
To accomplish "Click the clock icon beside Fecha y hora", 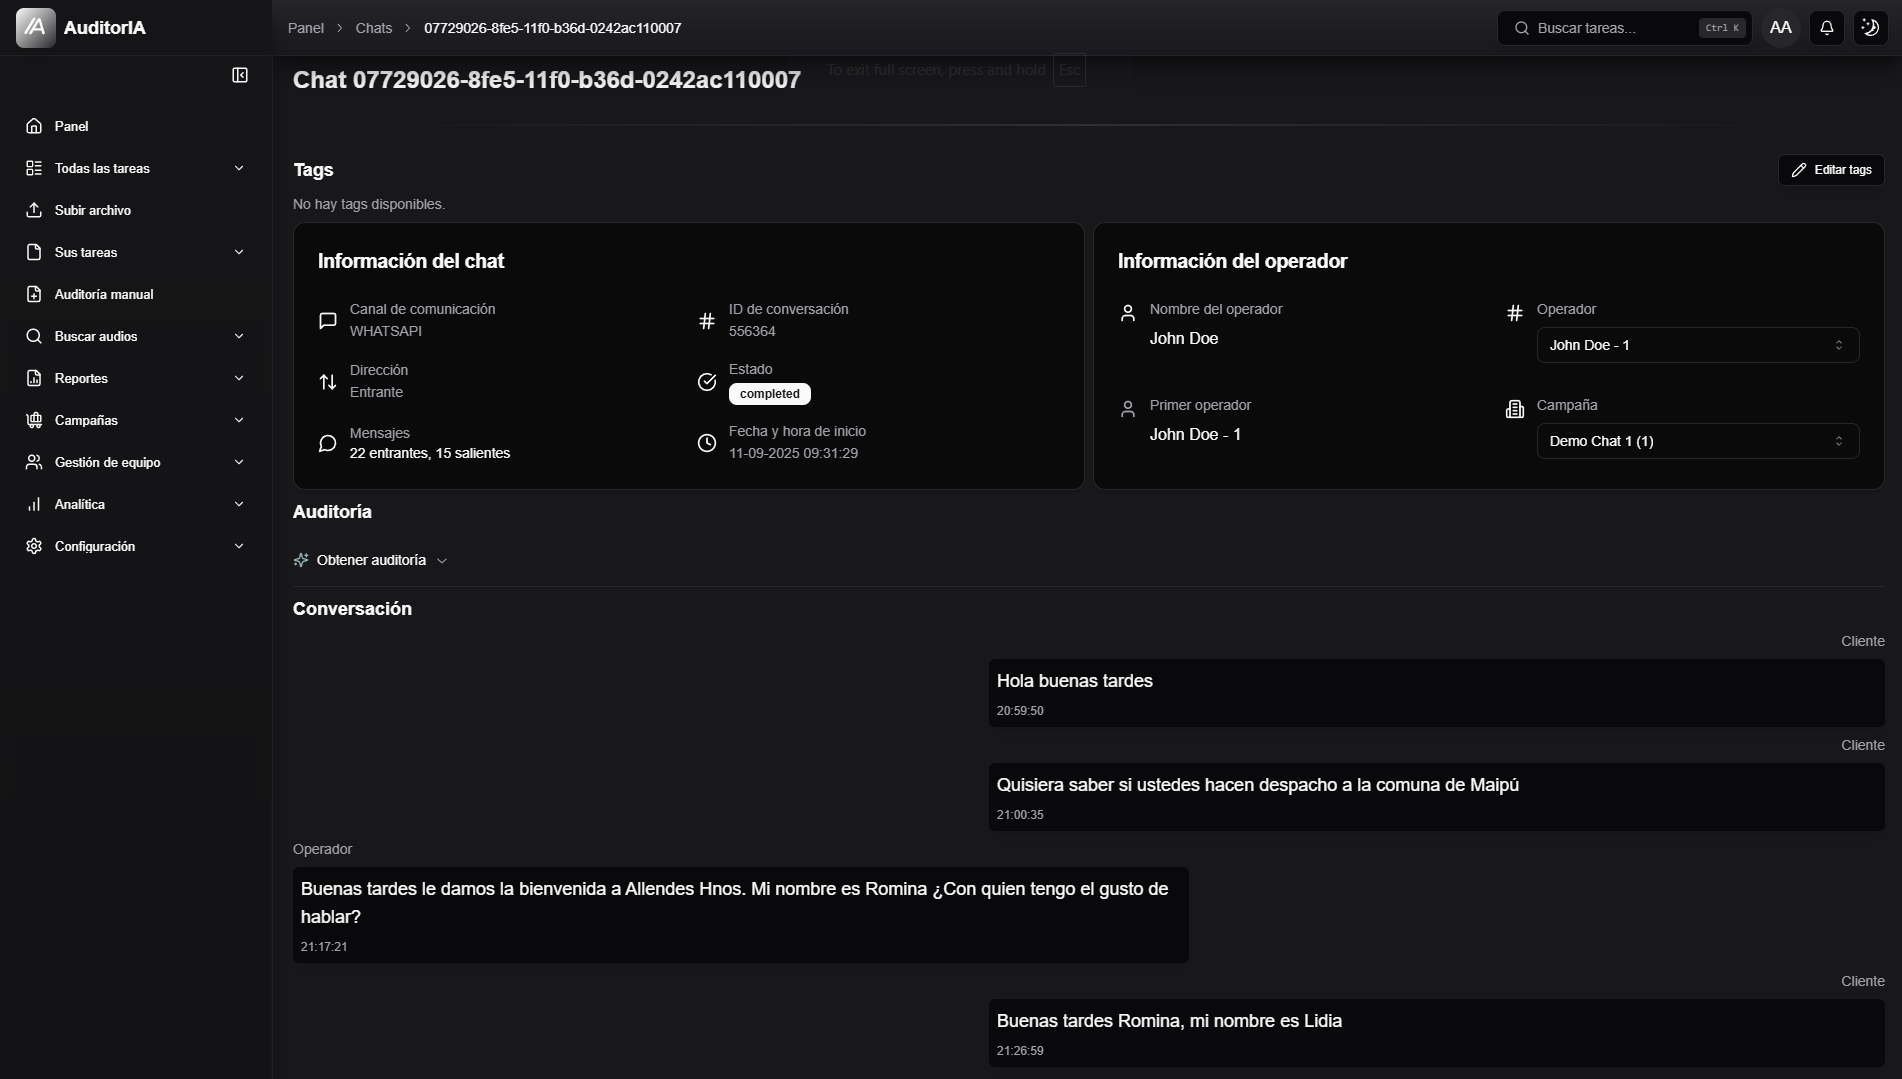I will pyautogui.click(x=707, y=443).
